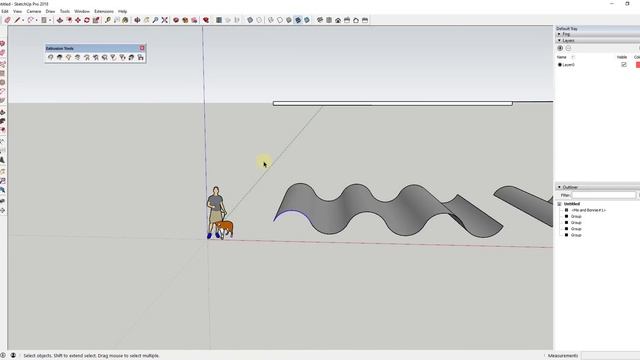Enable Wireframe face style
Viewport: 640px width, 360px height.
pos(271,20)
